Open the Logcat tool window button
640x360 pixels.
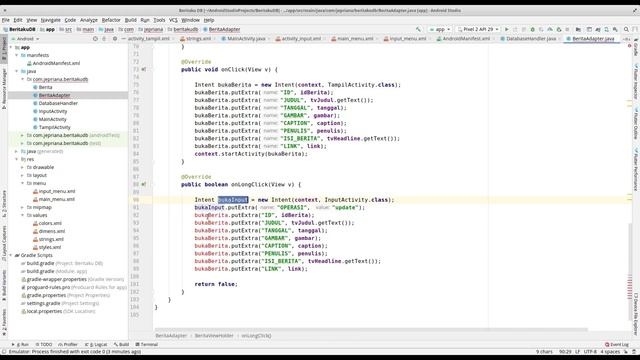(95, 344)
